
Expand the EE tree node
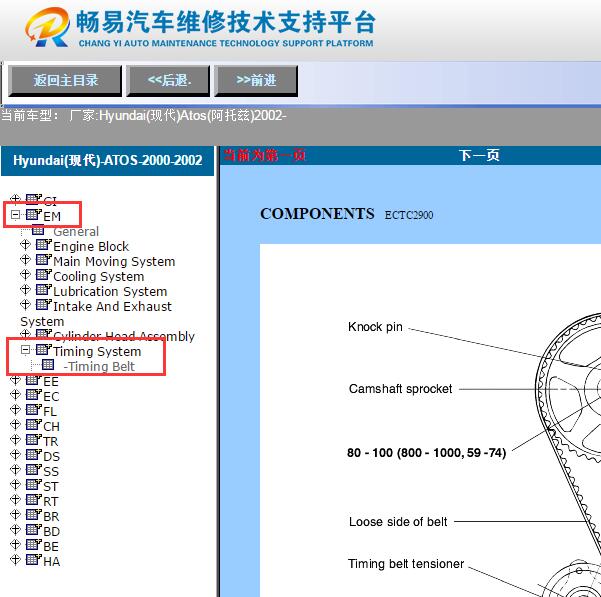tap(15, 379)
